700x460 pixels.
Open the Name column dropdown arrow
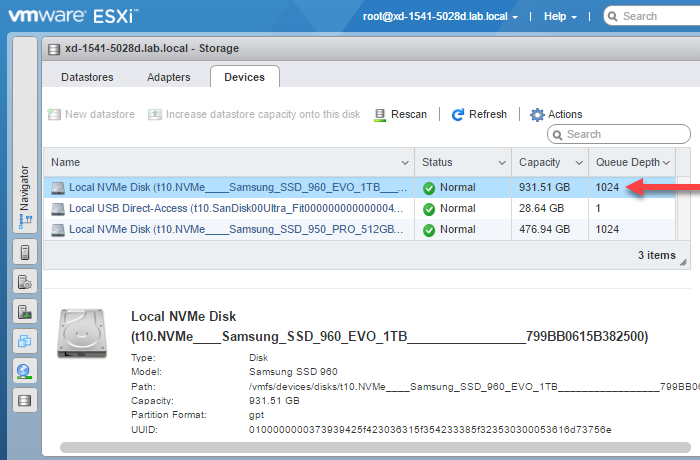[405, 163]
